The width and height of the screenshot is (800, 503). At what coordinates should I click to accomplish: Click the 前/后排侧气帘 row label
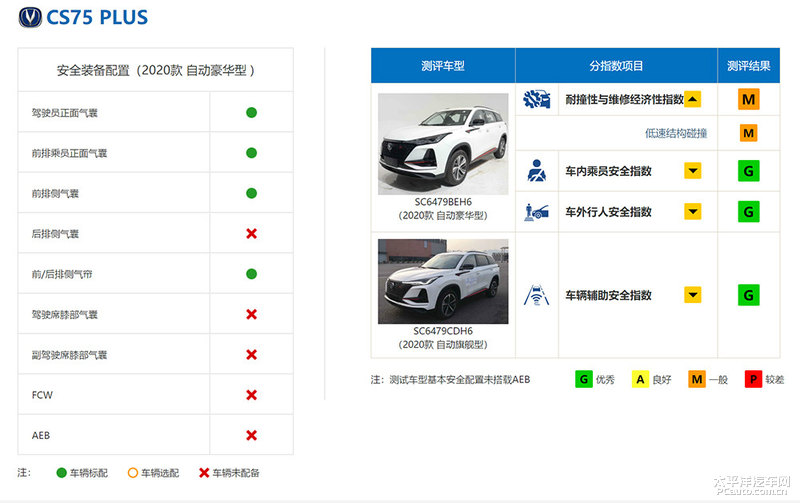pyautogui.click(x=62, y=274)
